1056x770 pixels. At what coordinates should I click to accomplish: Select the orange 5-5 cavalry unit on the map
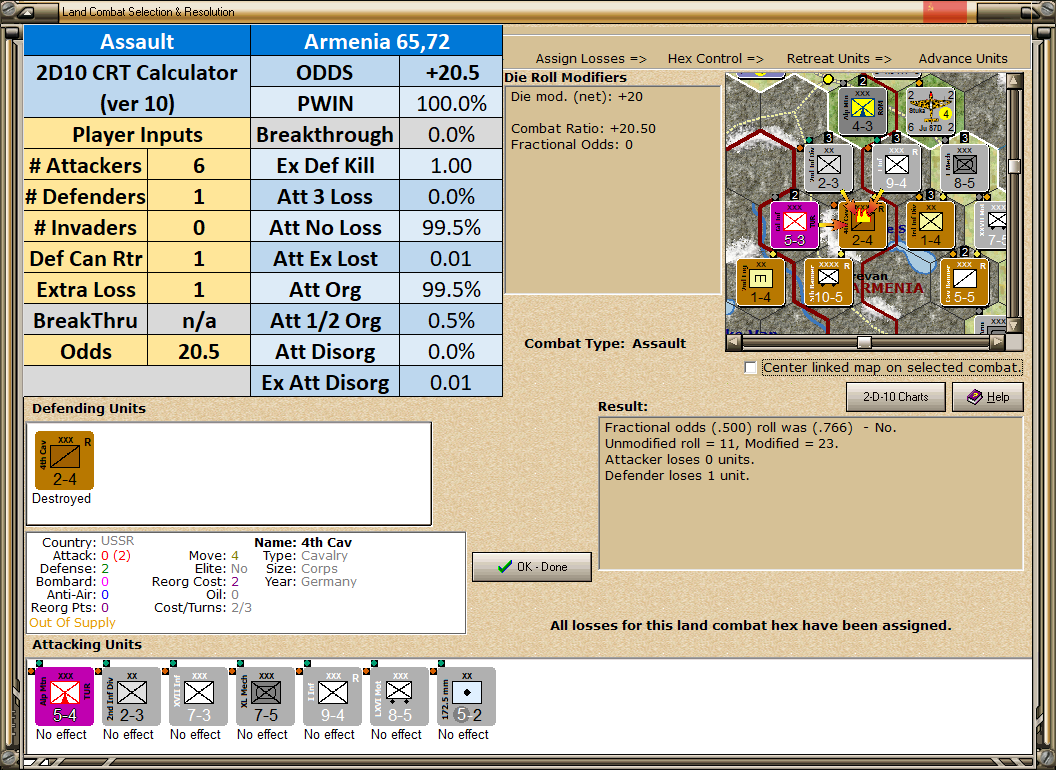tap(964, 282)
